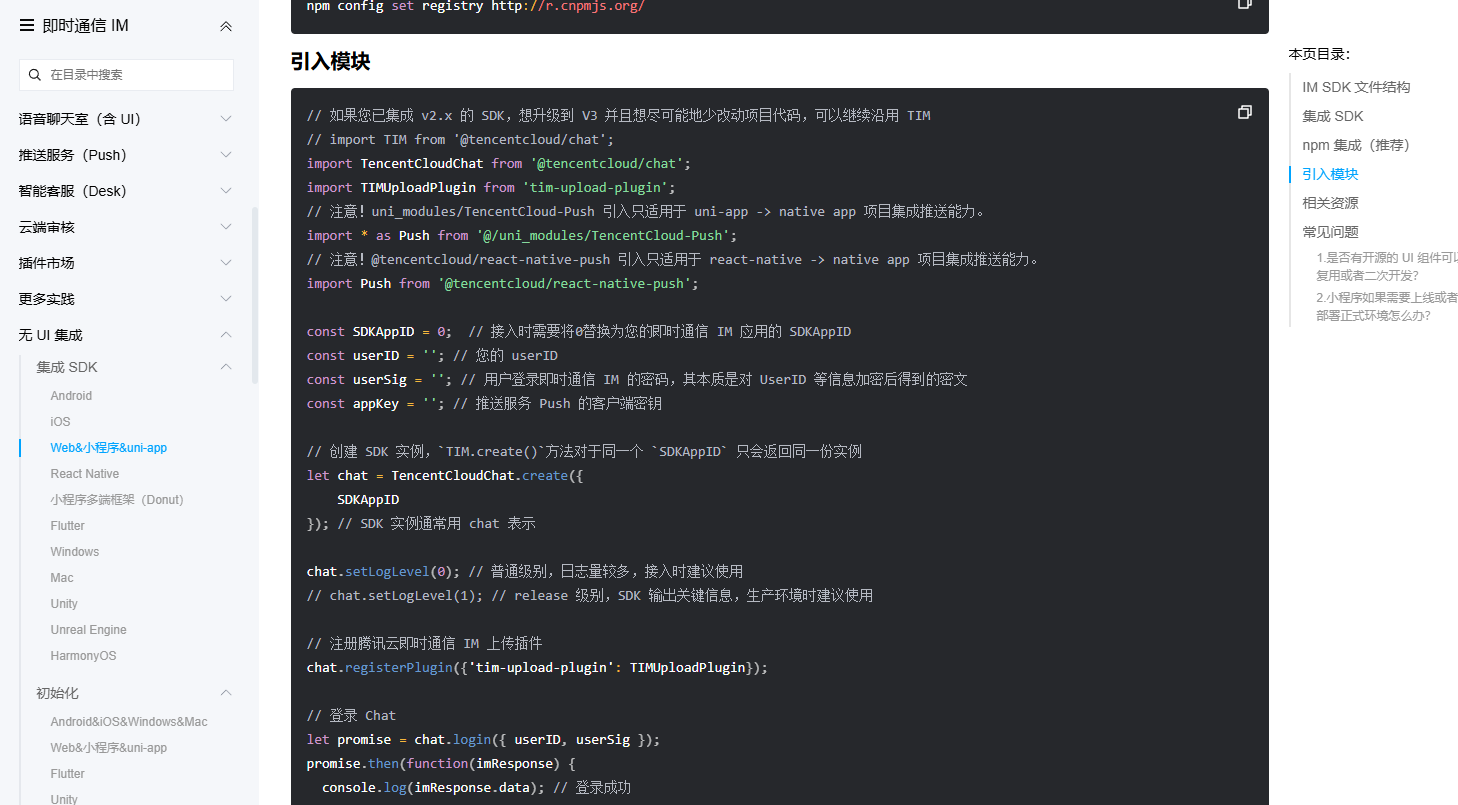The image size is (1458, 805).
Task: Open Flutter under 初始化
Action: 68,774
